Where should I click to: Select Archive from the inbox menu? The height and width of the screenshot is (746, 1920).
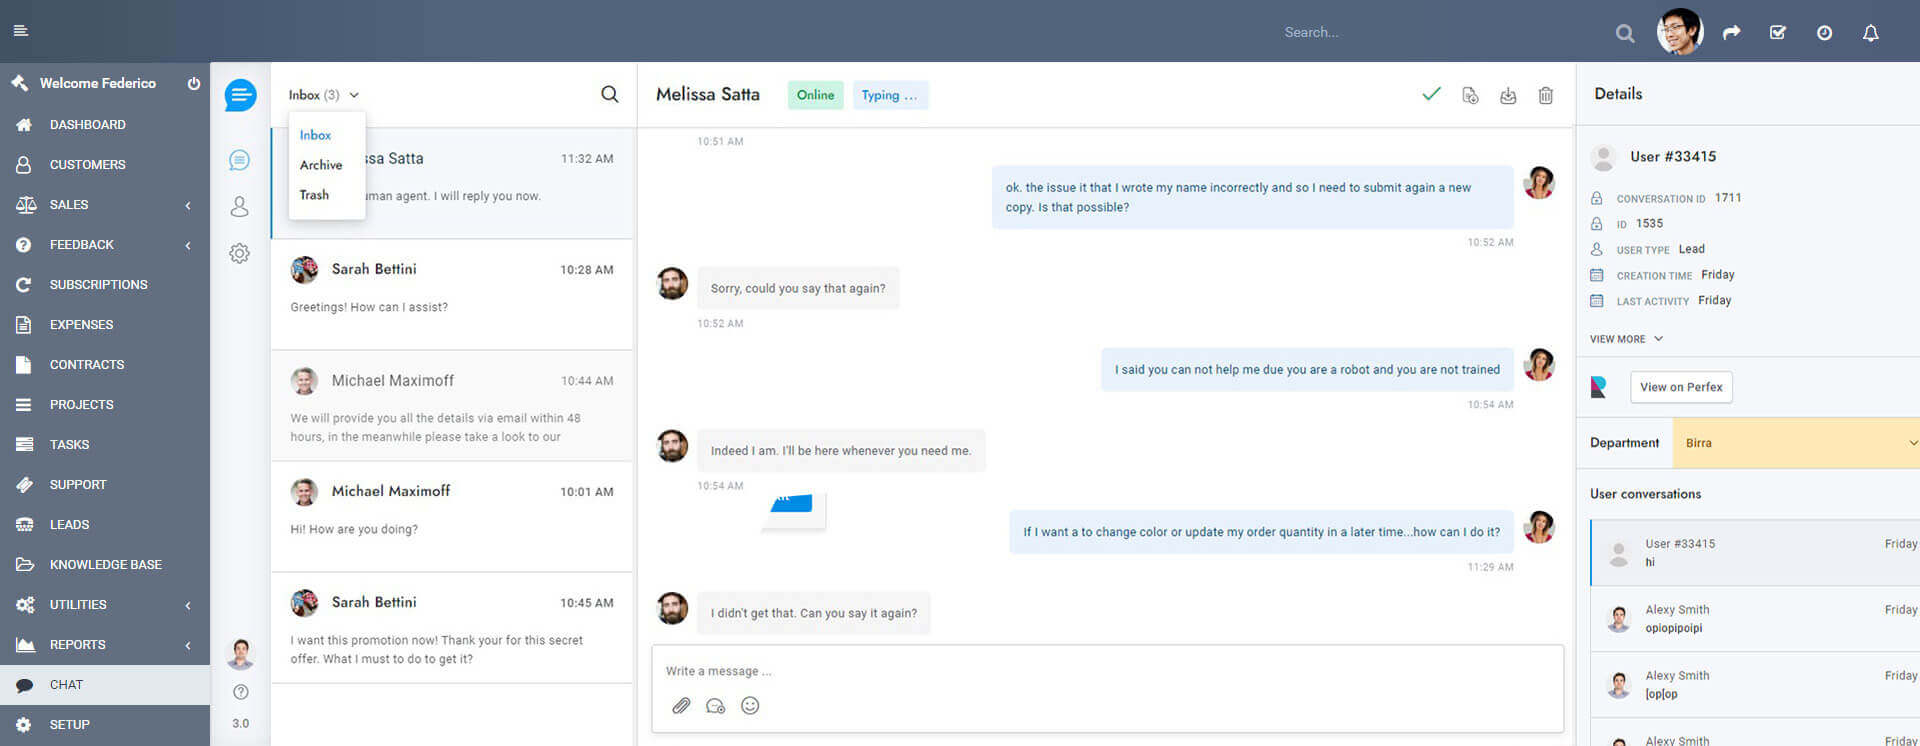tap(321, 165)
